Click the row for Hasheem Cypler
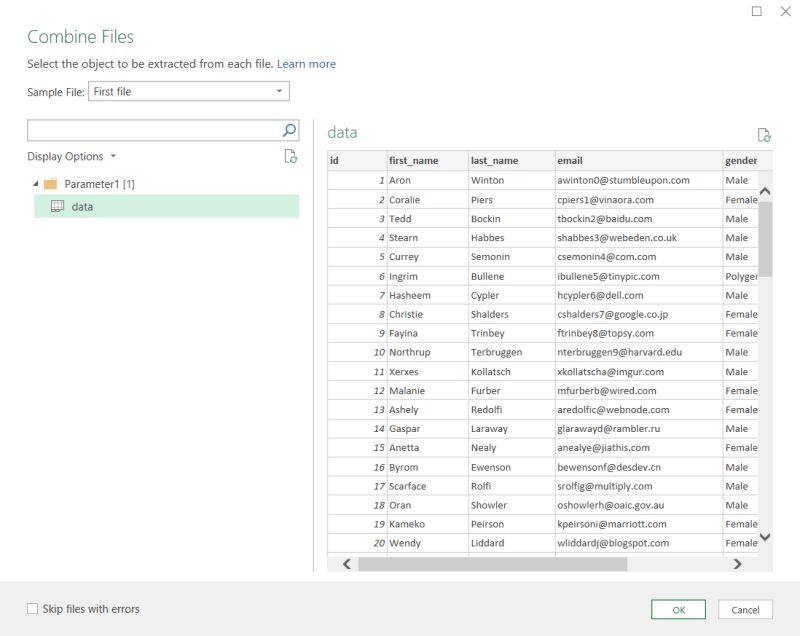 [500, 295]
